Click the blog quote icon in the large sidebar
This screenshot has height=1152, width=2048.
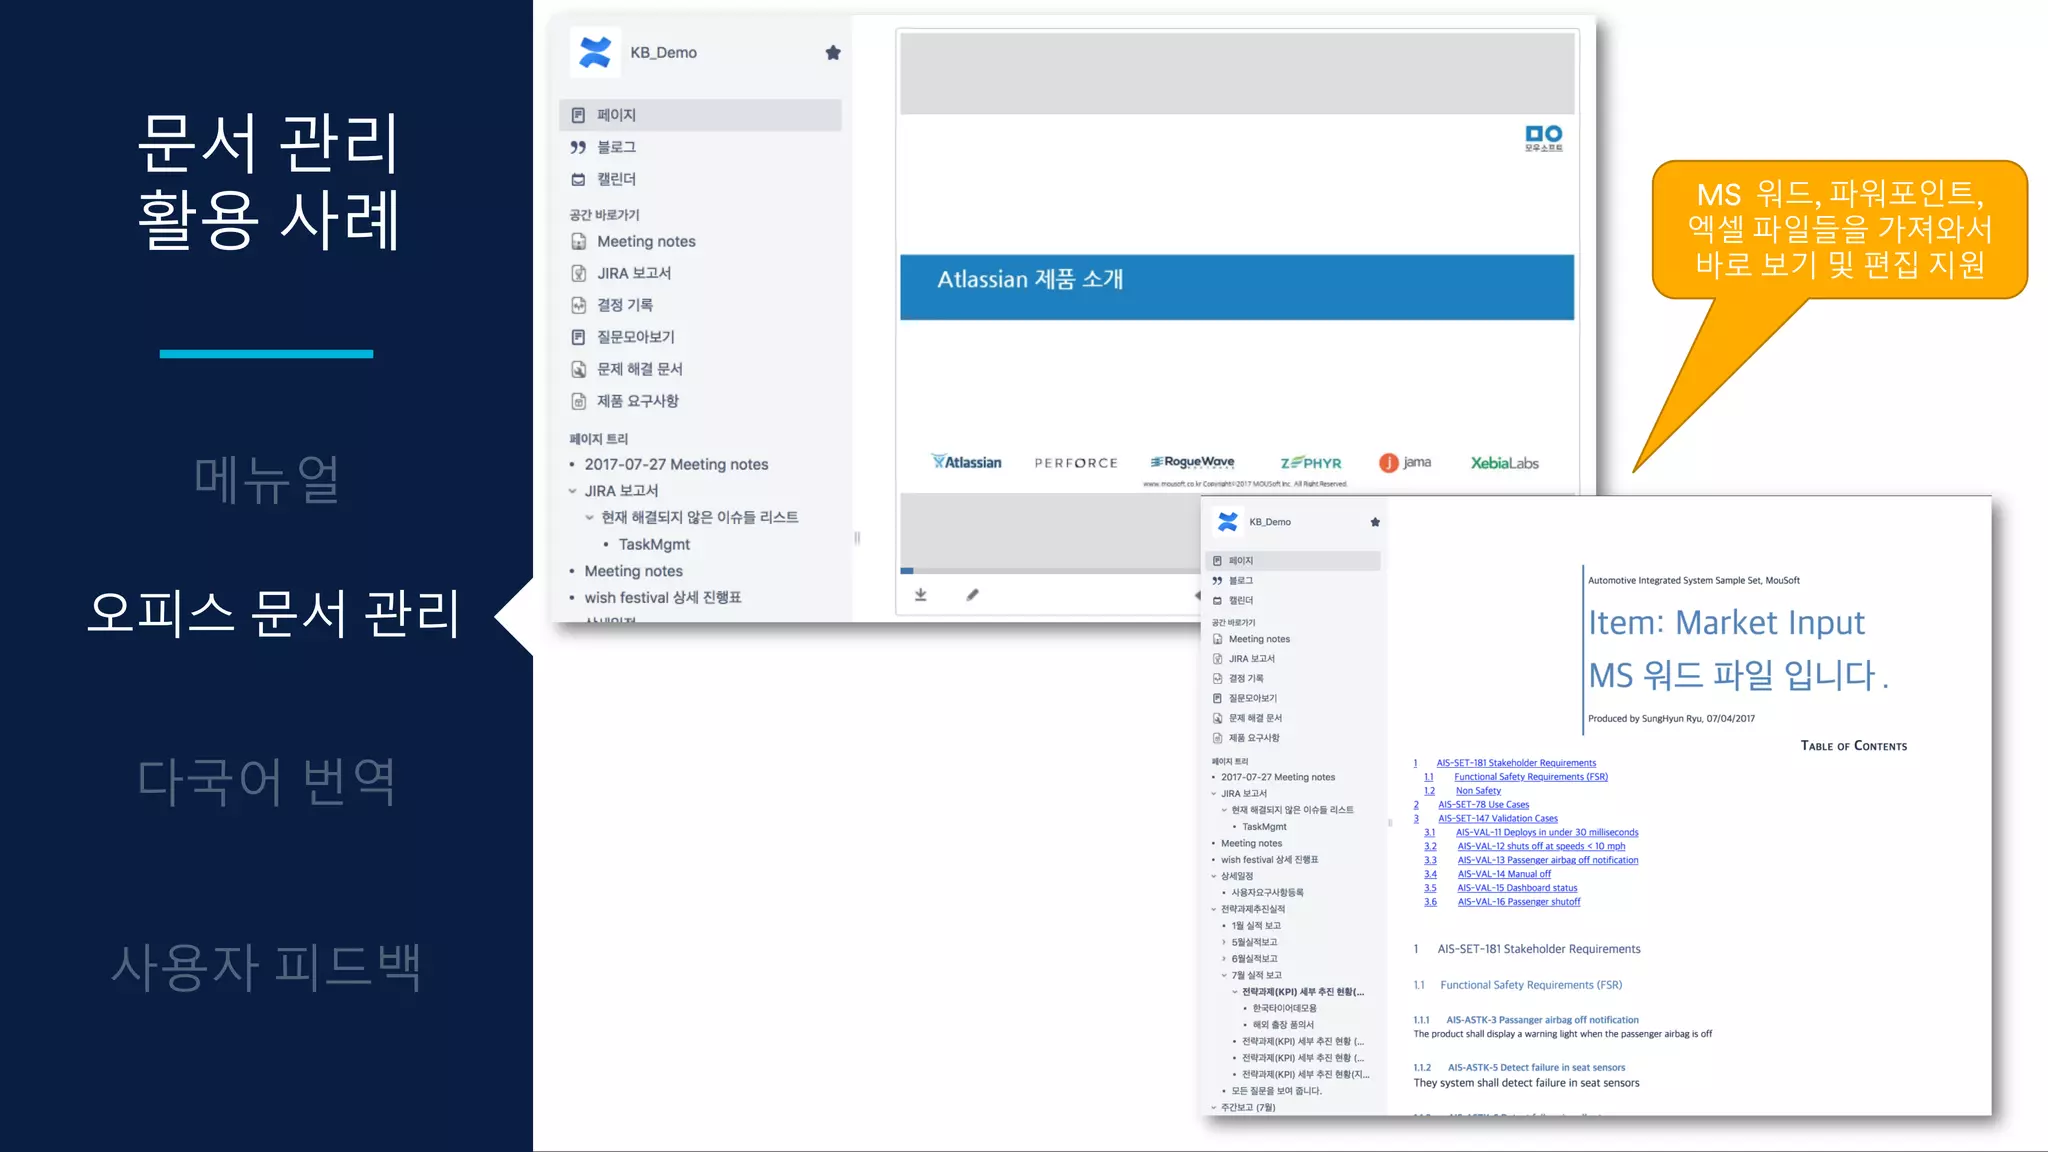point(578,147)
